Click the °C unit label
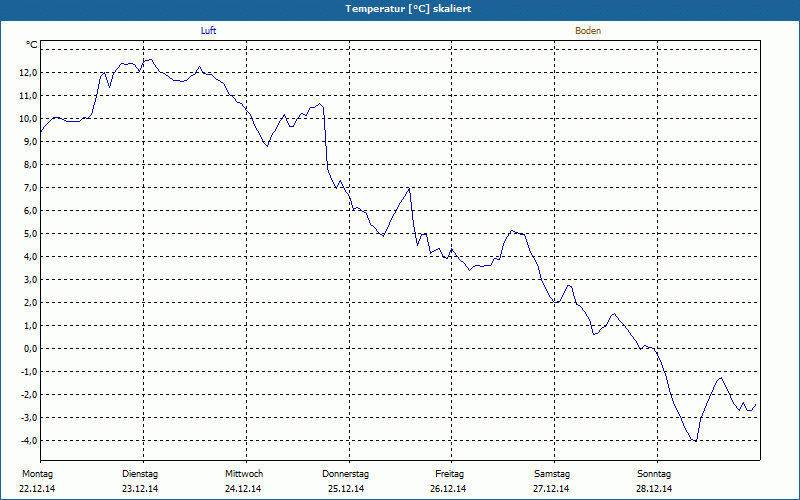The width and height of the screenshot is (800, 500). point(32,45)
